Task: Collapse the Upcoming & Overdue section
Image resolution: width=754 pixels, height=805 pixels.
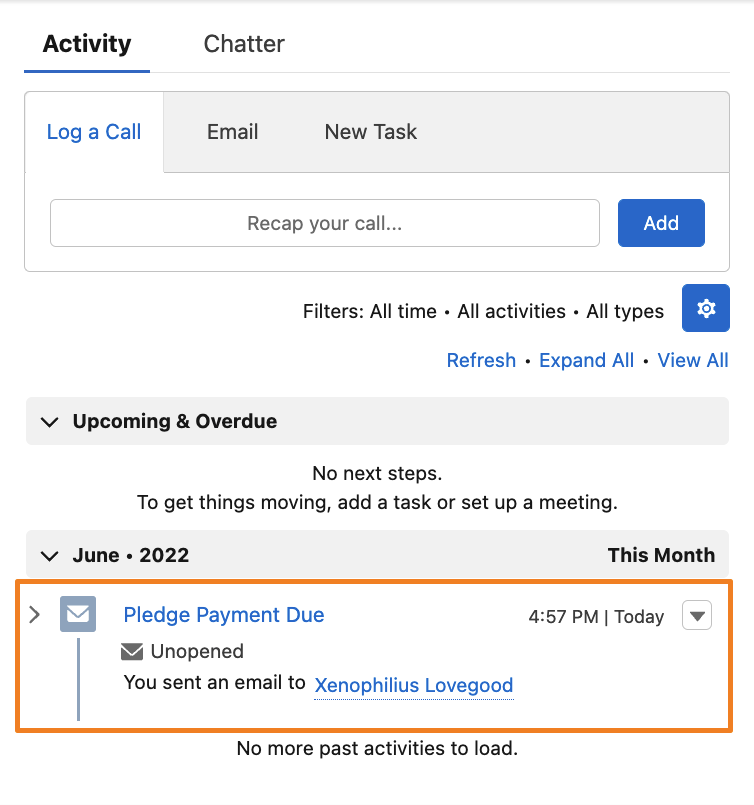Action: click(x=50, y=421)
